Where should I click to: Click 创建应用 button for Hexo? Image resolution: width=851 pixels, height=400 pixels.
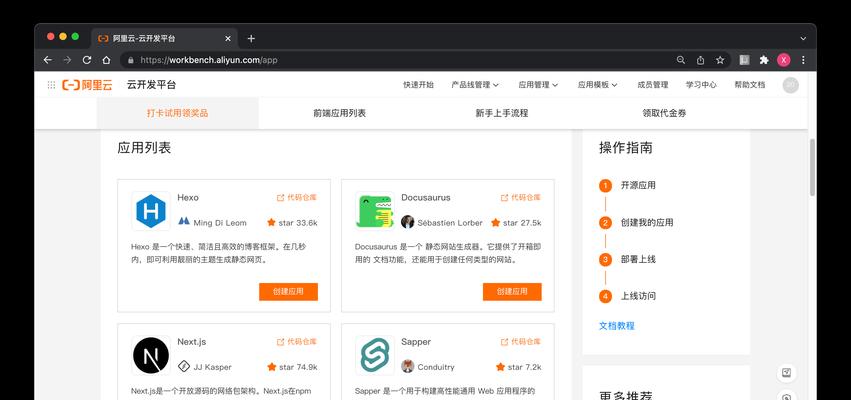pos(288,291)
